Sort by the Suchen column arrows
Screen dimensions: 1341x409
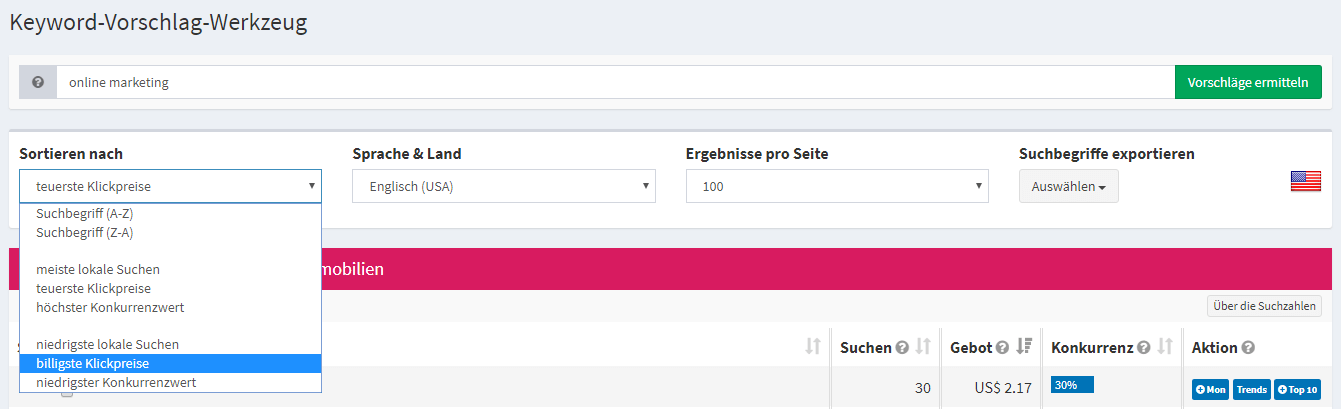pyautogui.click(x=923, y=347)
